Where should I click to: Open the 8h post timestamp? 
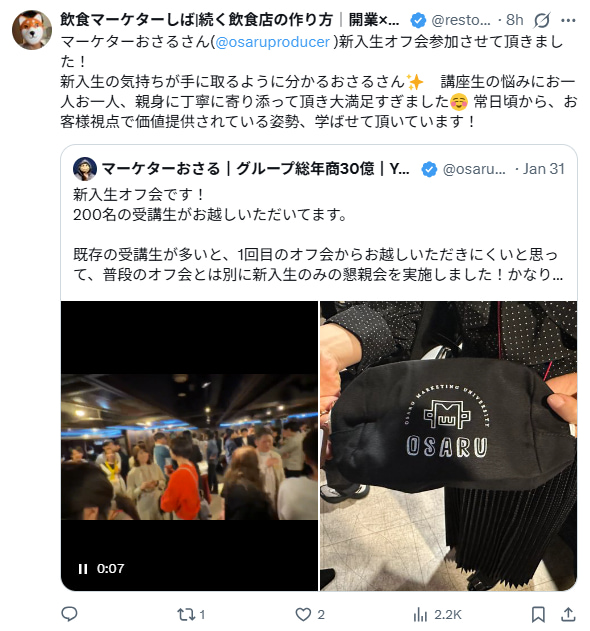tap(514, 20)
